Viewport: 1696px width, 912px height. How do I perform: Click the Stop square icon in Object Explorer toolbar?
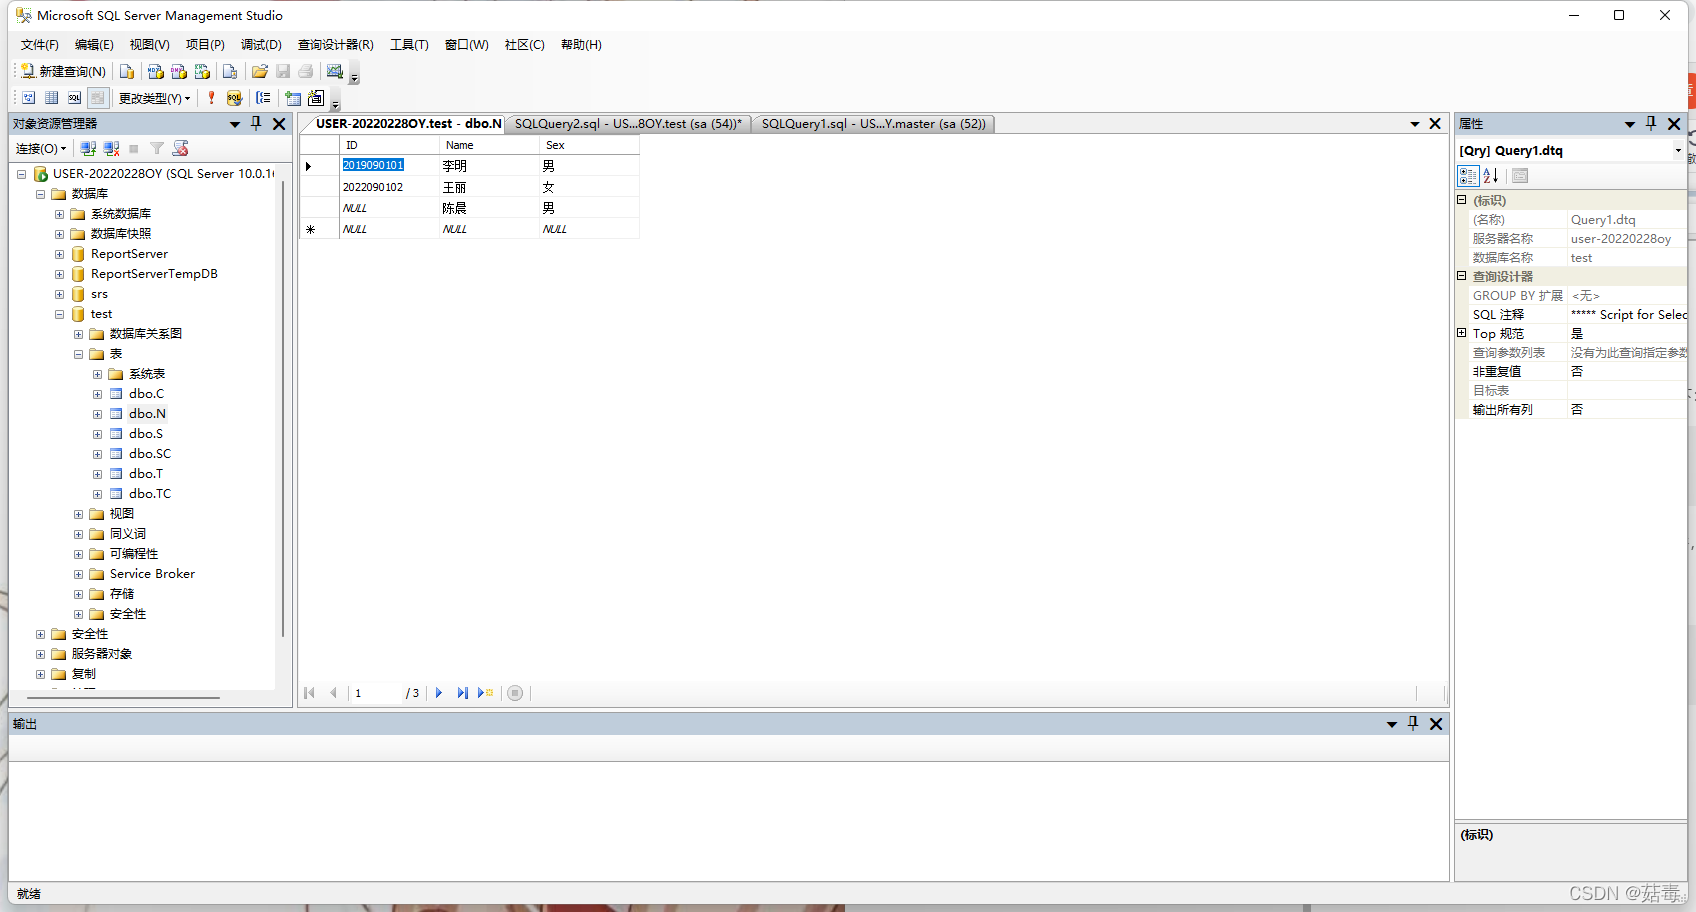[134, 148]
